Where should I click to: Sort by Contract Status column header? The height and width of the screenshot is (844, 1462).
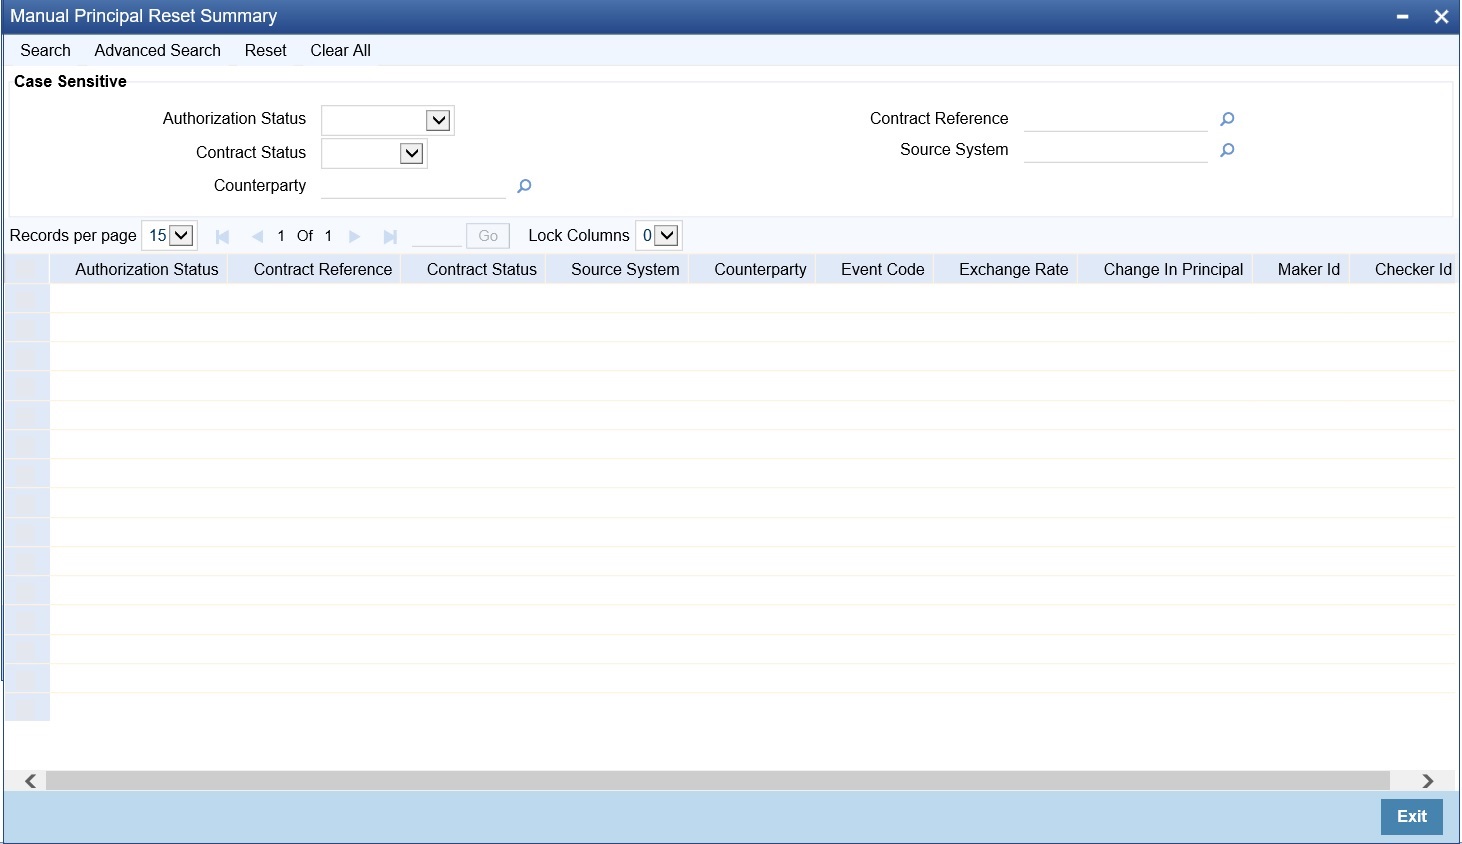(x=481, y=270)
